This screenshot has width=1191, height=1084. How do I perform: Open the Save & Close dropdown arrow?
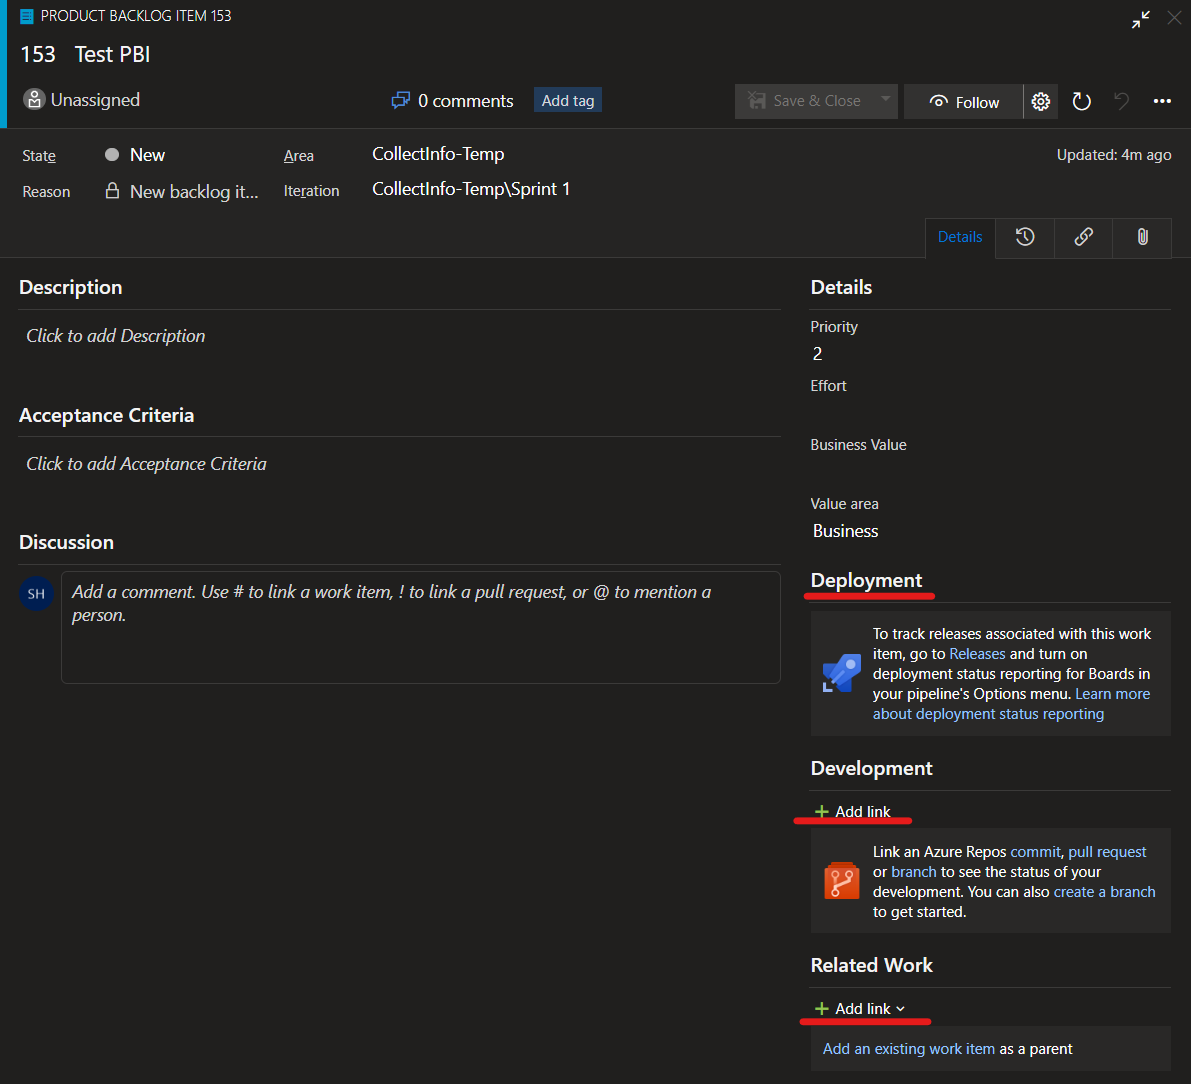(x=884, y=100)
